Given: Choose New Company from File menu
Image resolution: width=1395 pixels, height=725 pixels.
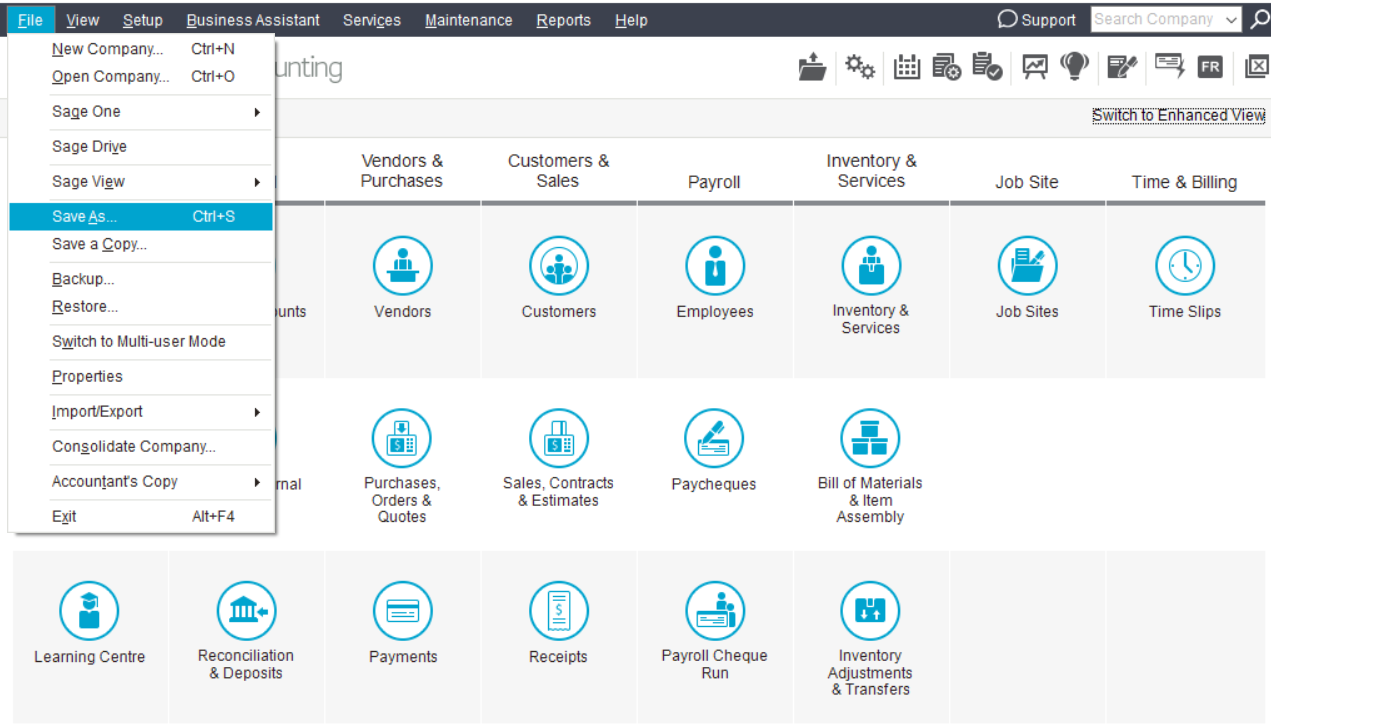Looking at the screenshot, I should coord(141,49).
